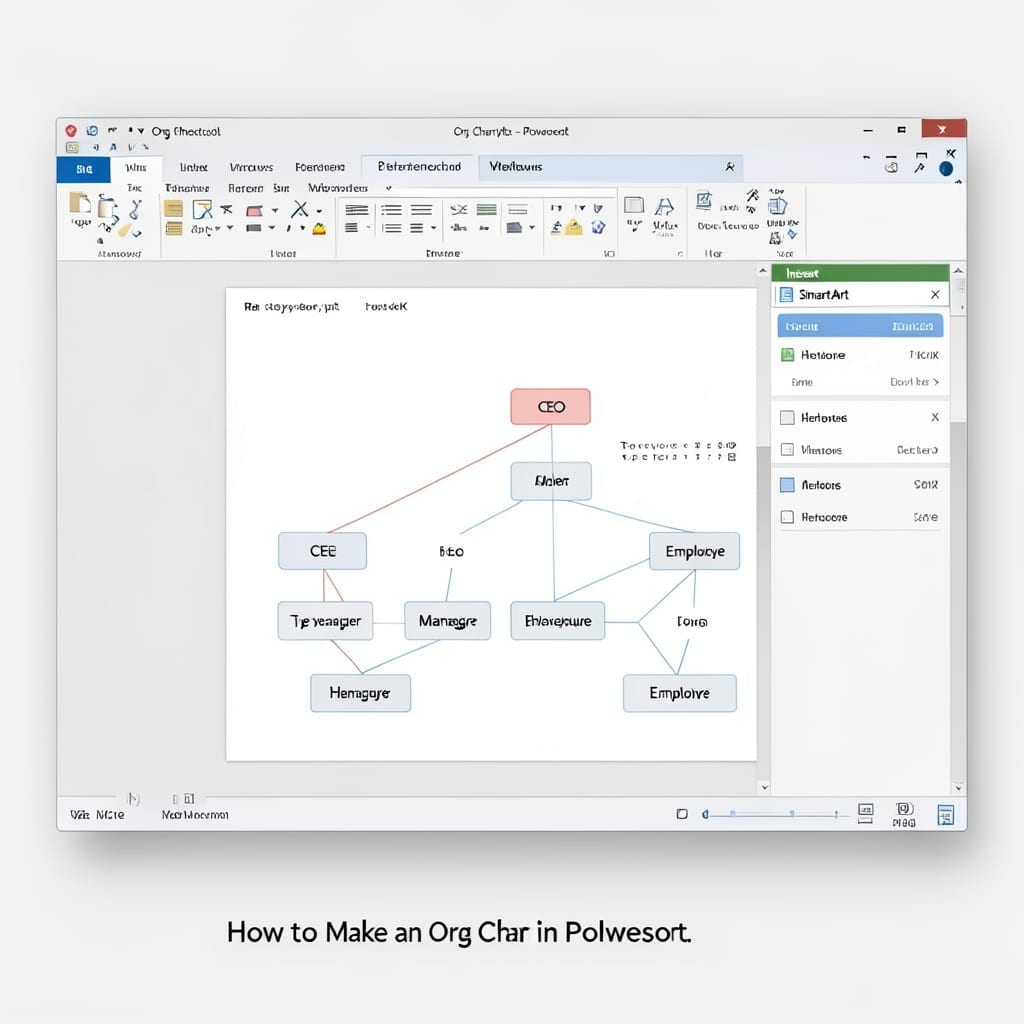
Task: Tick the Herlortes checkbox
Action: coord(788,417)
